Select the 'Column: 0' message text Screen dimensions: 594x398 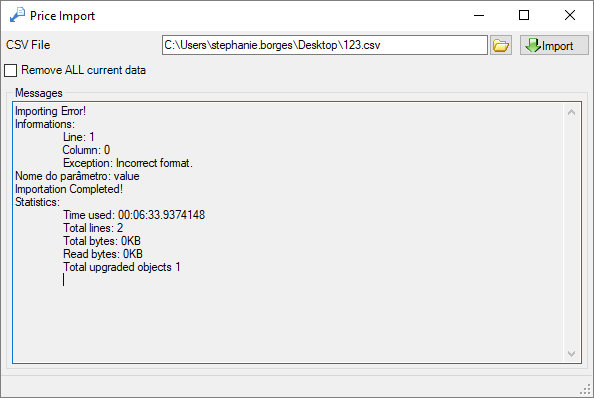pyautogui.click(x=86, y=150)
